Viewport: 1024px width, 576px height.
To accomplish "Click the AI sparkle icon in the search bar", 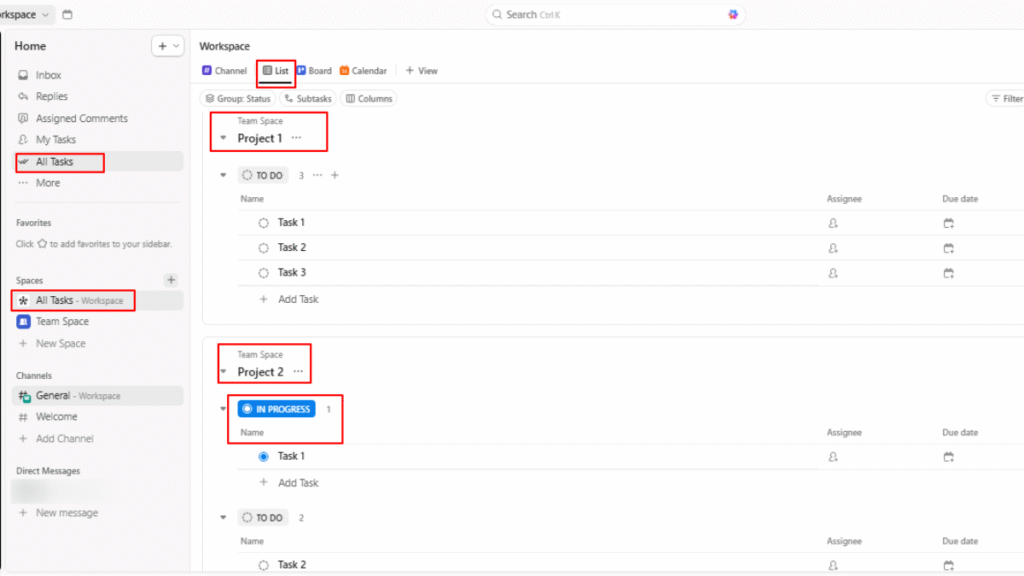I will [x=733, y=15].
